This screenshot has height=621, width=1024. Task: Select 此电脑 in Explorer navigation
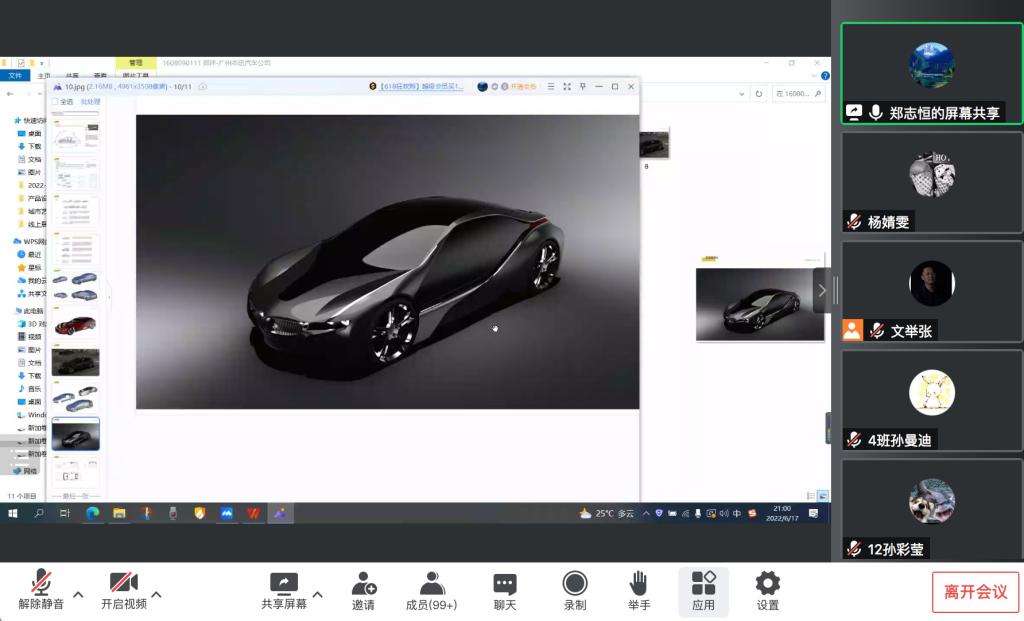[x=29, y=311]
